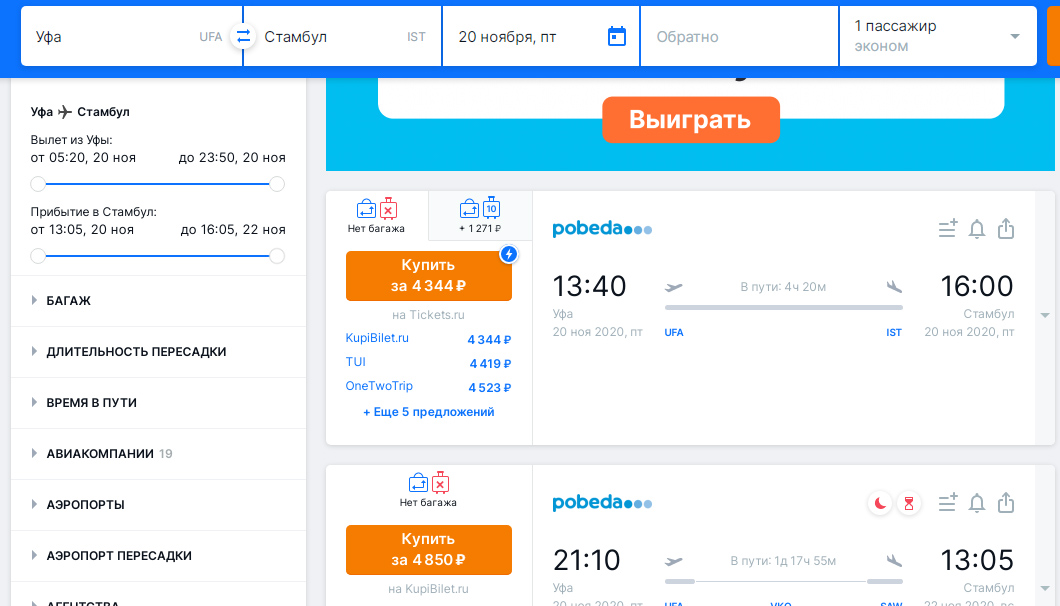Click the return date field 'Обратно'
Viewport: 1060px width, 606px height.
740,37
